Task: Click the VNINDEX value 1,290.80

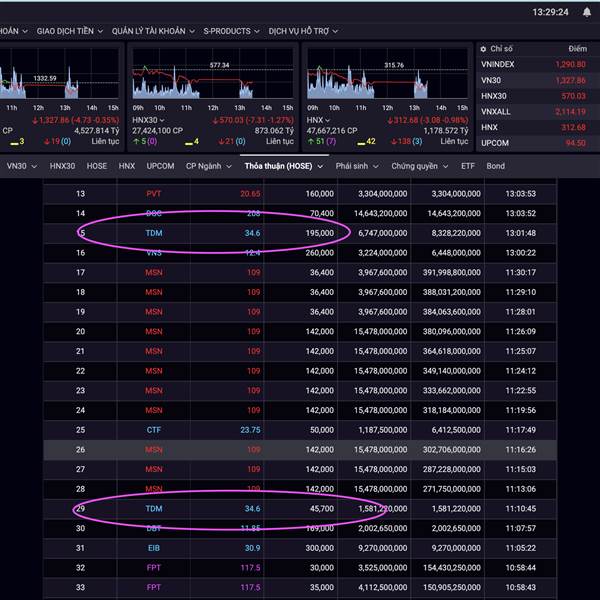Action: point(571,64)
